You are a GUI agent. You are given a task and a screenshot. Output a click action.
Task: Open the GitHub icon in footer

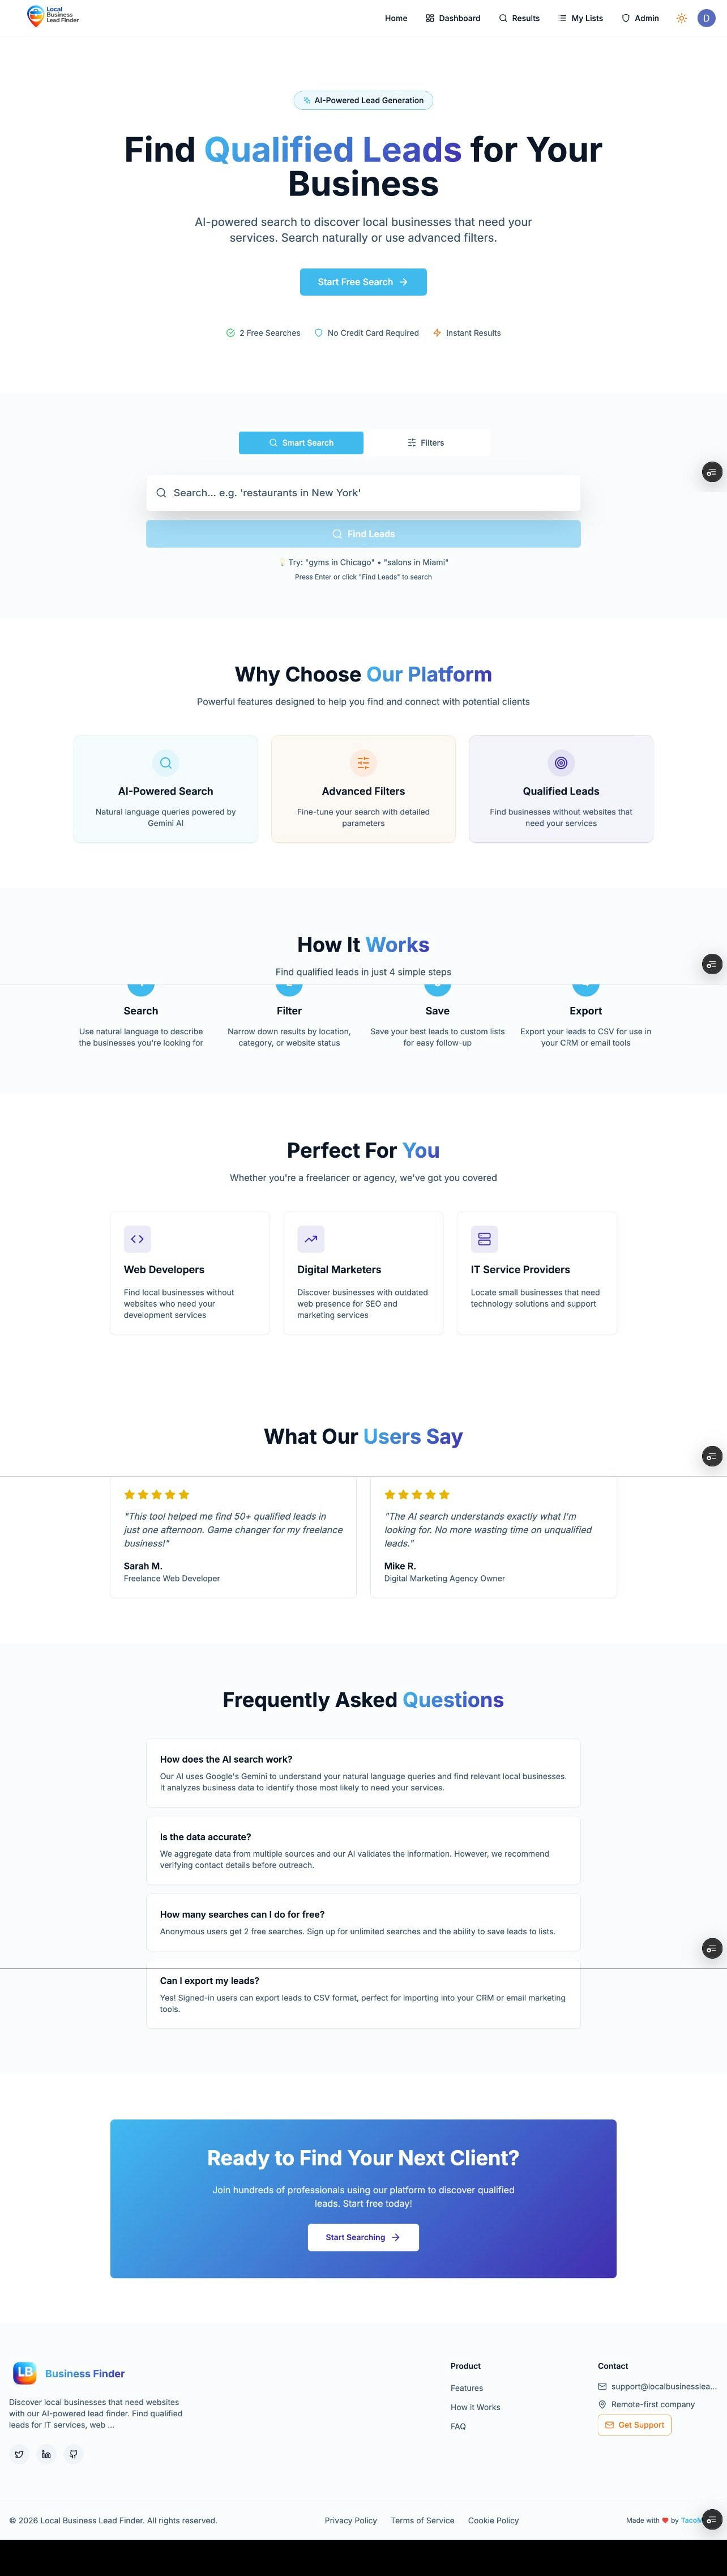(73, 2454)
